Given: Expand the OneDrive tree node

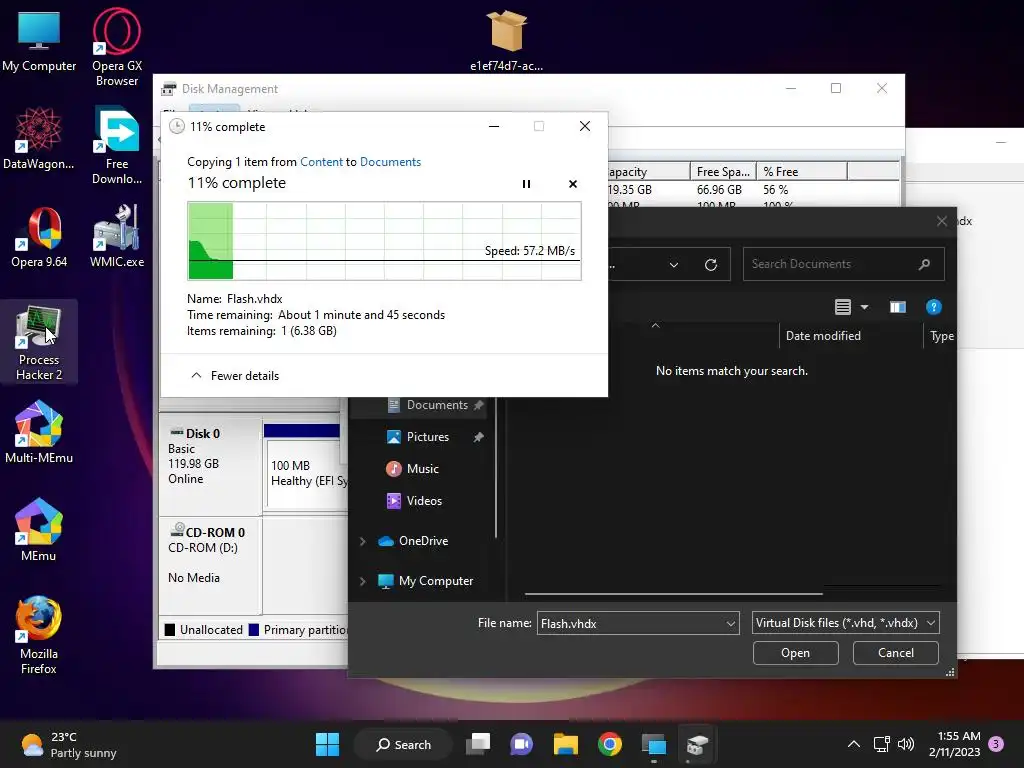Looking at the screenshot, I should 362,541.
